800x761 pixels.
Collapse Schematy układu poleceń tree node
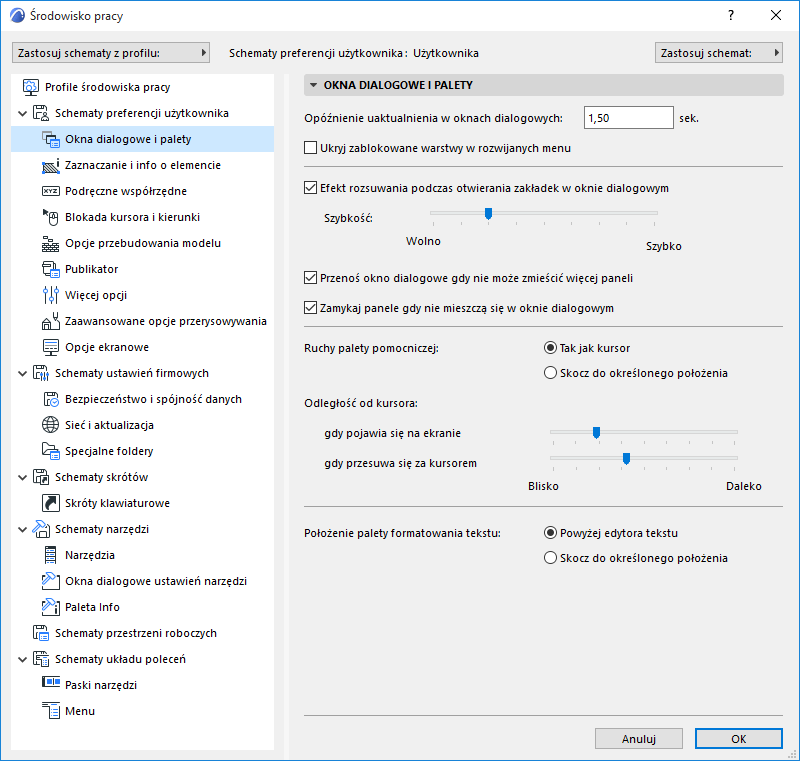pos(22,660)
